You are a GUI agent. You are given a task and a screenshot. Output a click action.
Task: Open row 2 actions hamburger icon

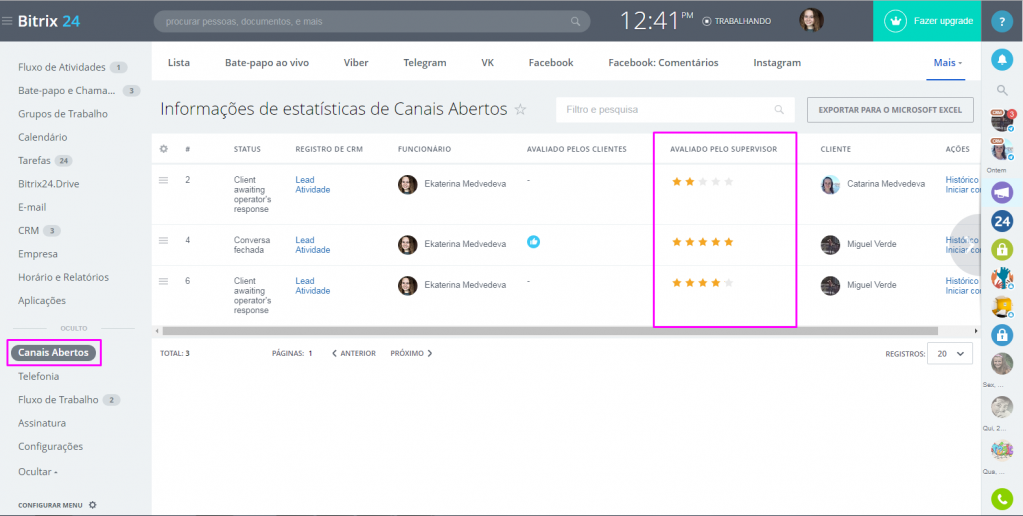point(164,180)
